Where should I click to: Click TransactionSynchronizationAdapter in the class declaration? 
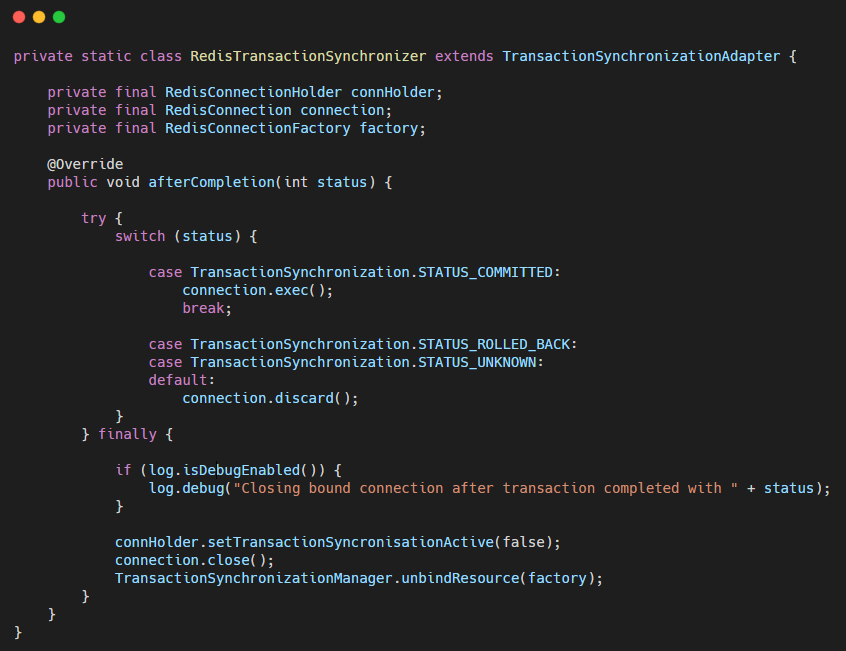[640, 56]
